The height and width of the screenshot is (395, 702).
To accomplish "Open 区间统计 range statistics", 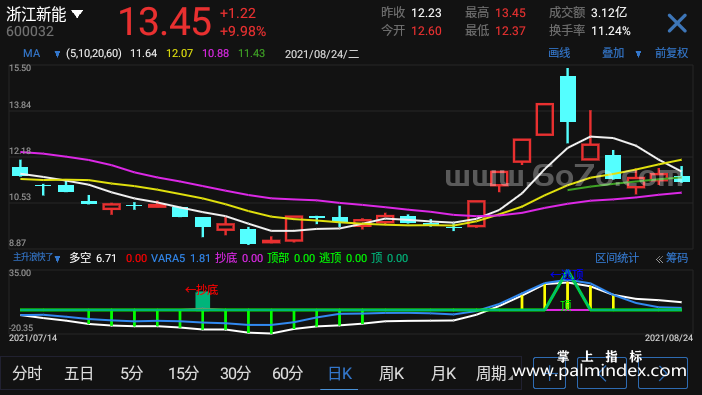I will (616, 258).
